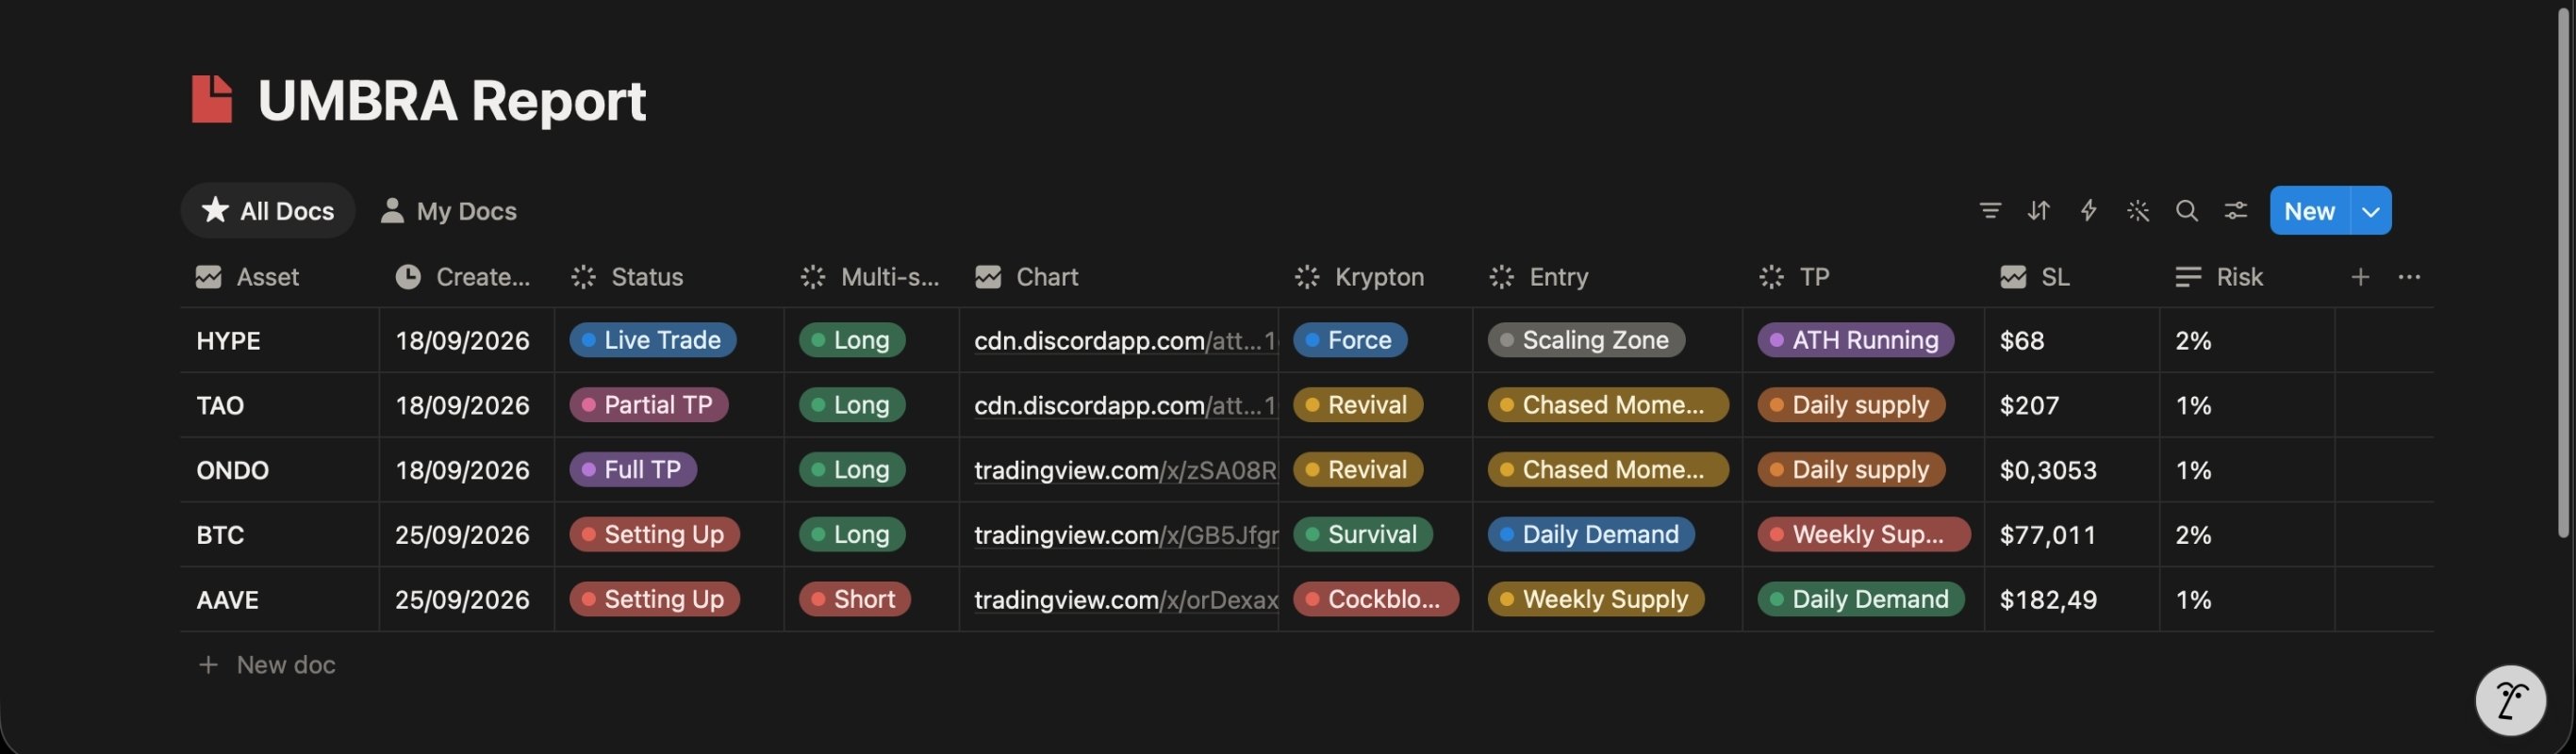Click the AI sparkle icon in toolbar

tap(2138, 211)
